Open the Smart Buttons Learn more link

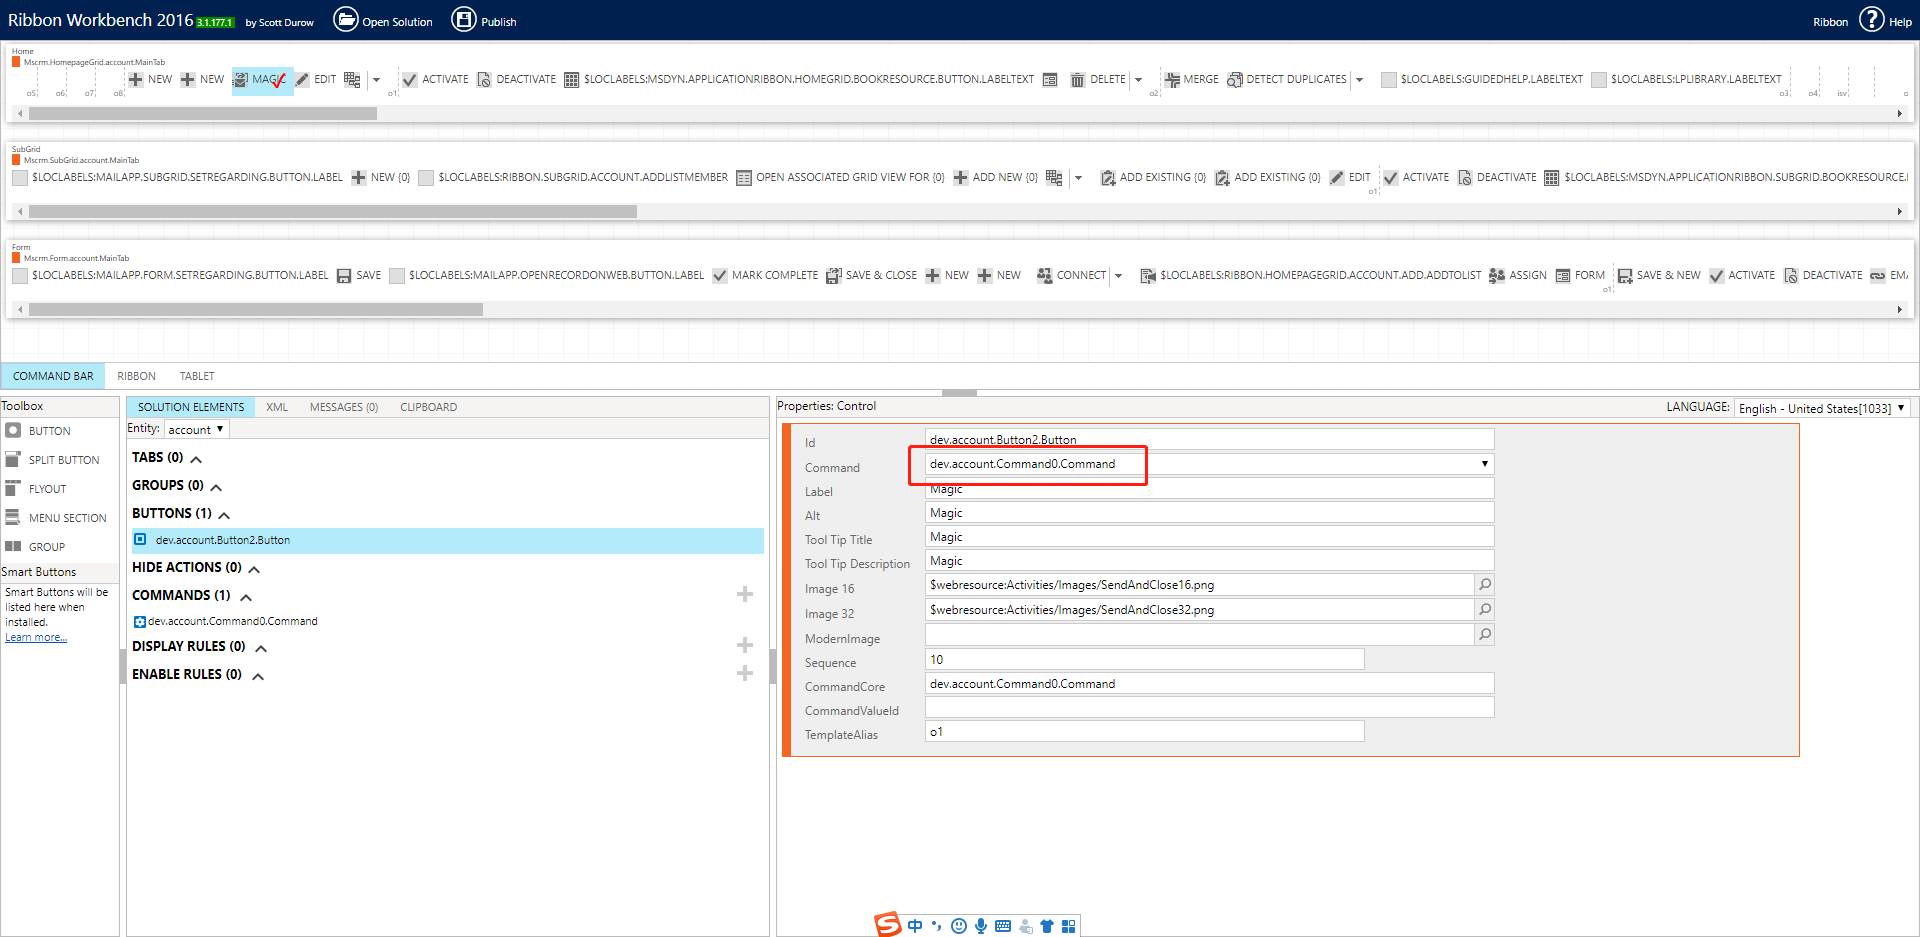[36, 637]
